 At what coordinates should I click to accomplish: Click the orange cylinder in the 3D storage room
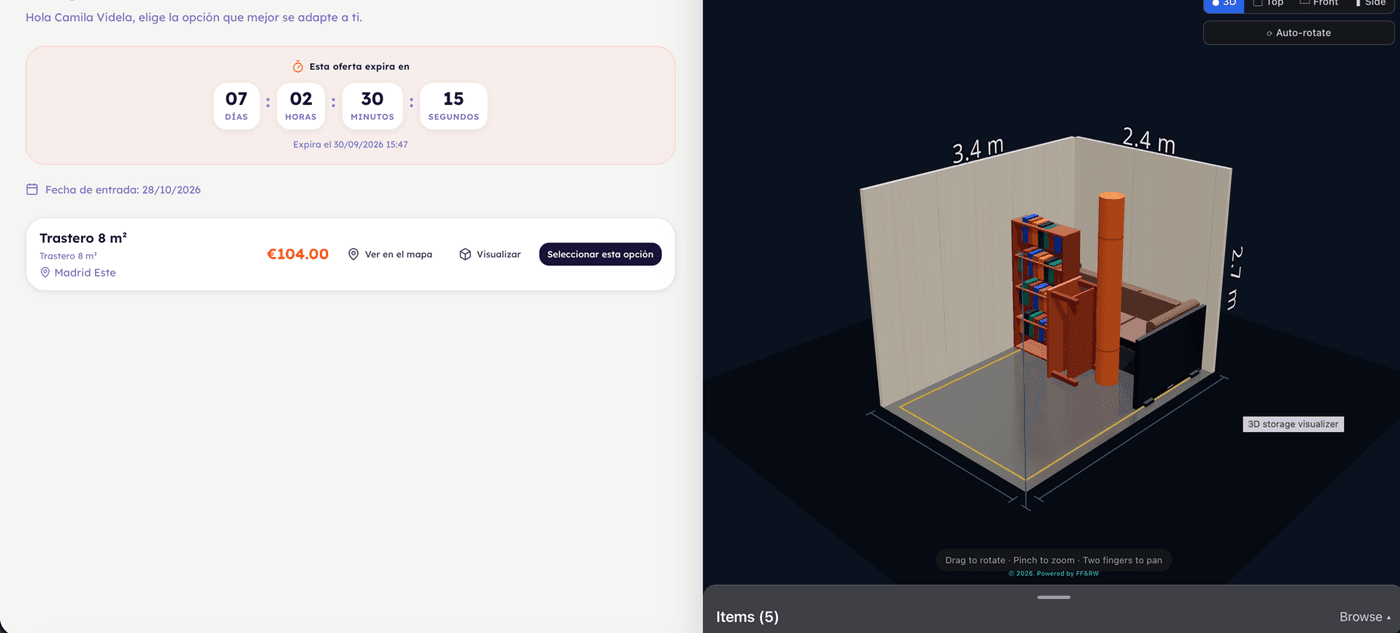1110,288
